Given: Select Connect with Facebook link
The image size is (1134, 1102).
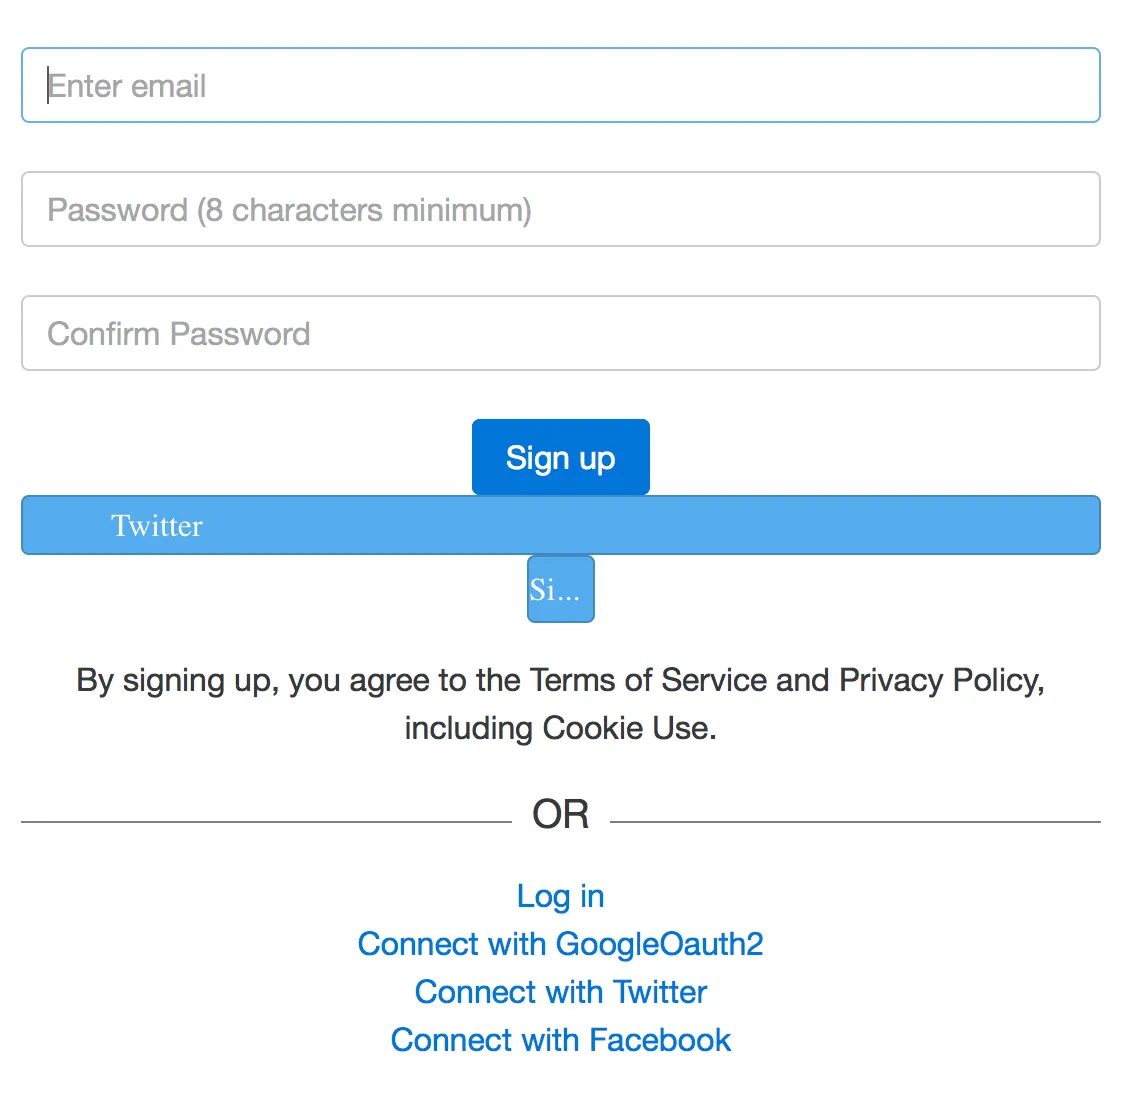Looking at the screenshot, I should 560,1040.
